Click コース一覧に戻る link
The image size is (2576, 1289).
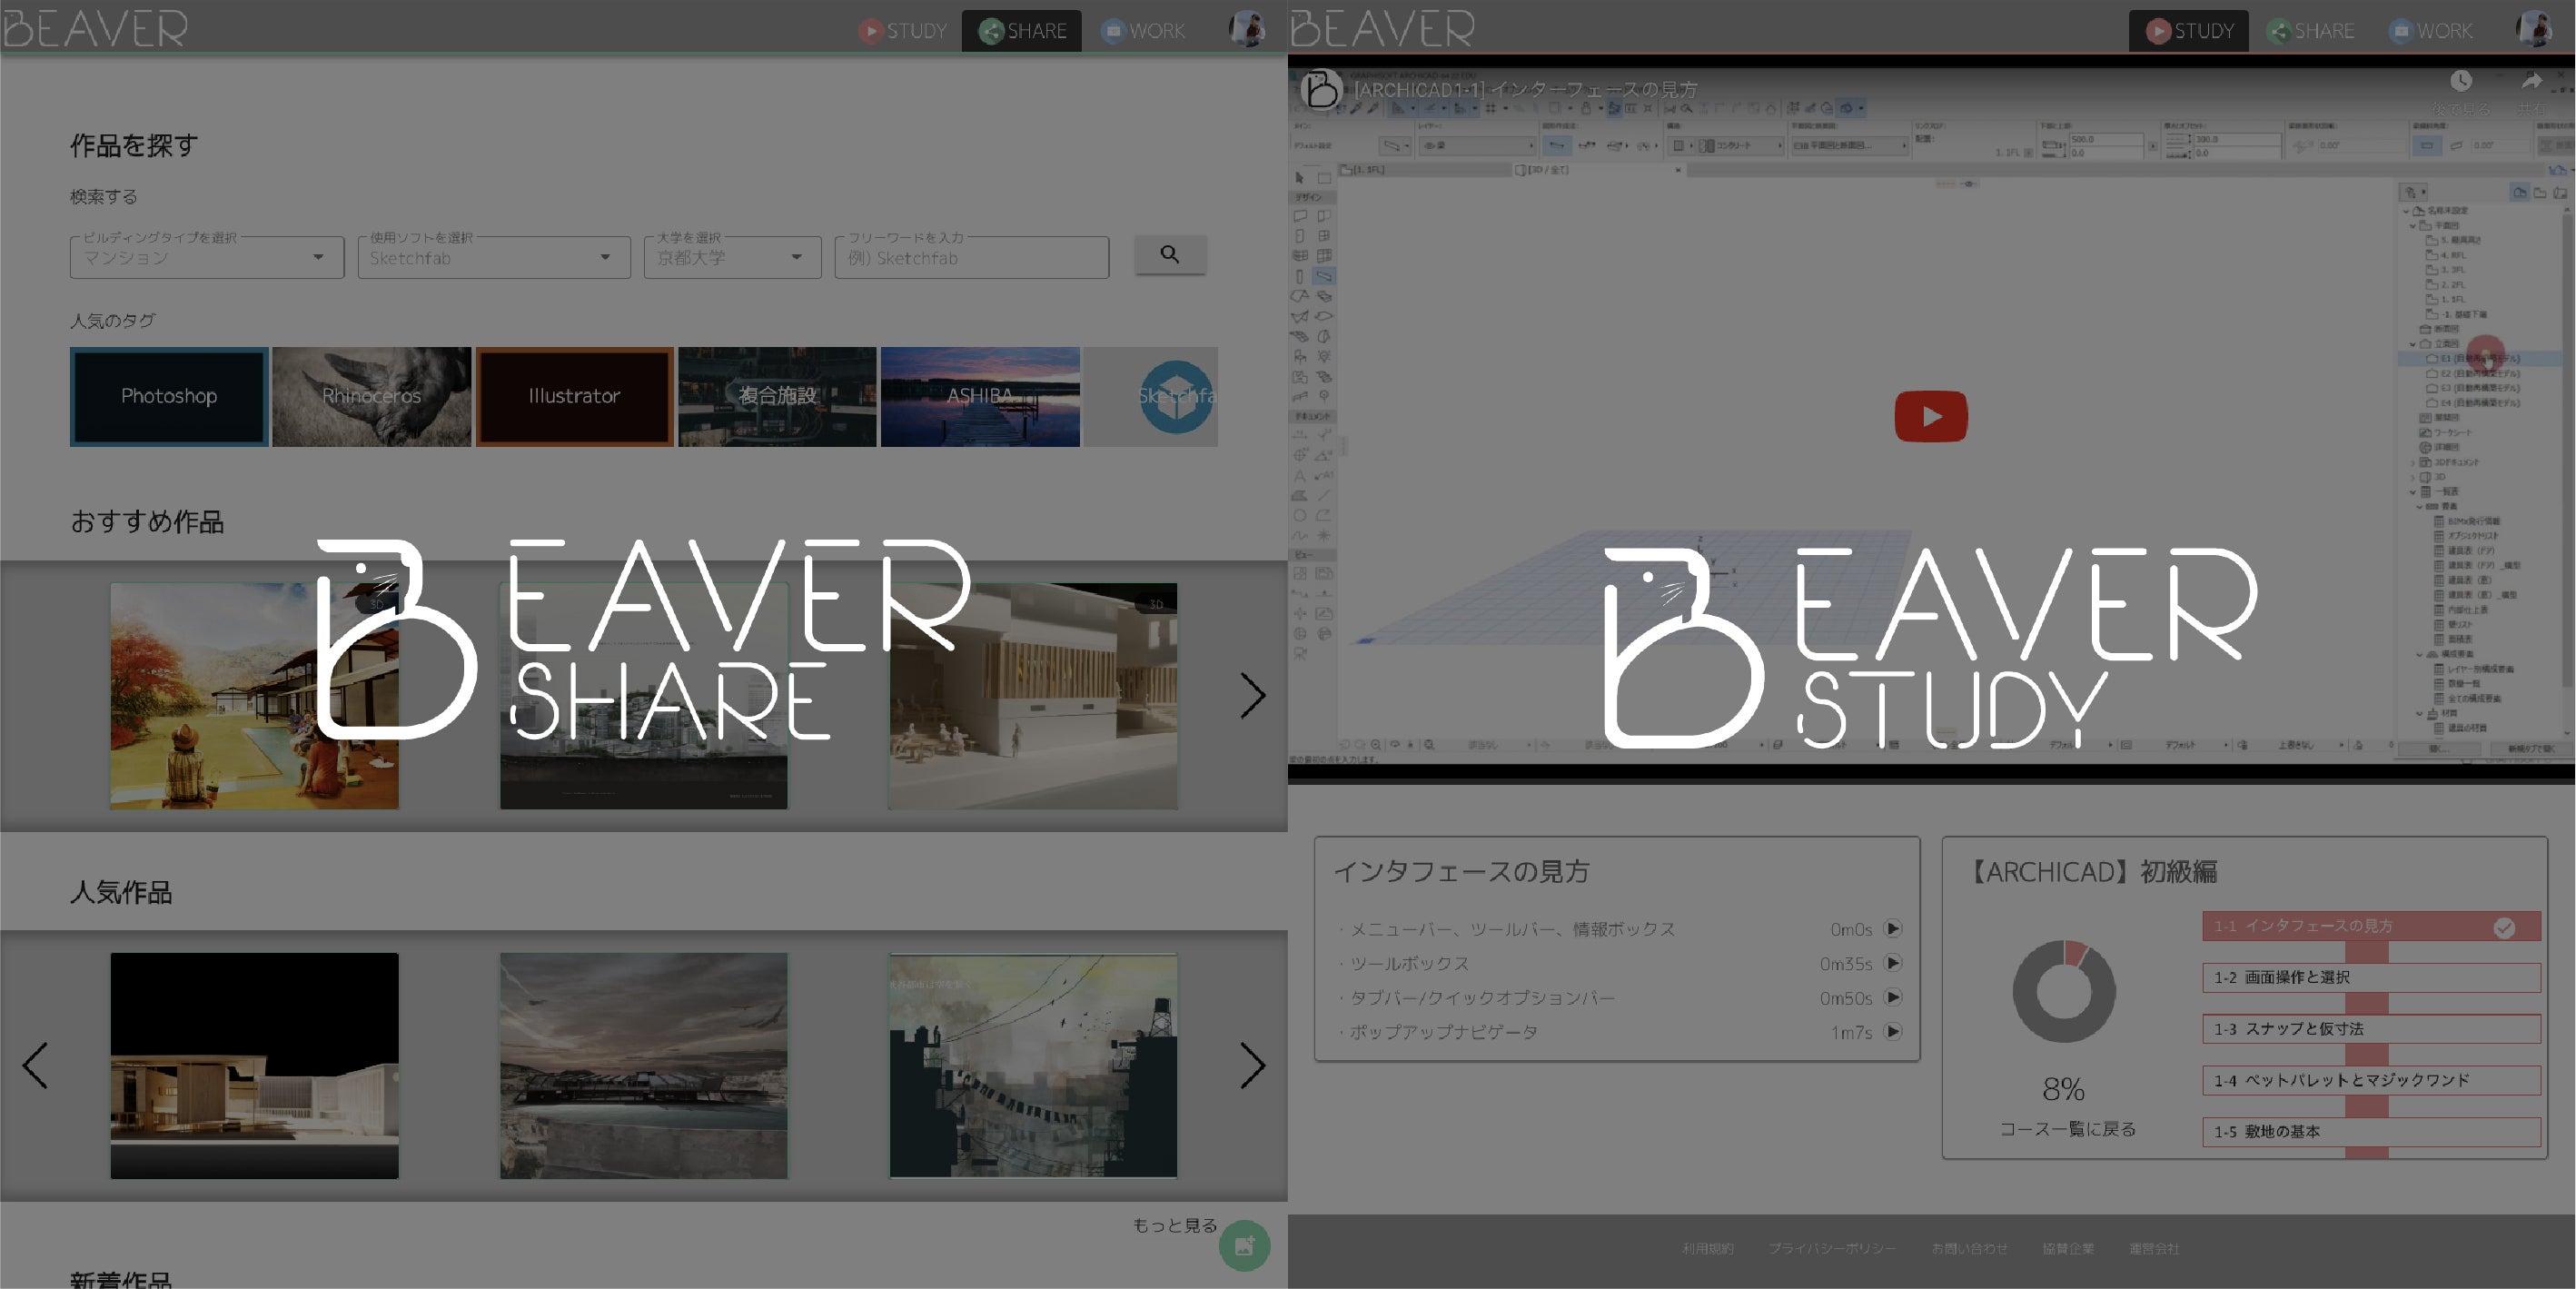coord(2067,1128)
